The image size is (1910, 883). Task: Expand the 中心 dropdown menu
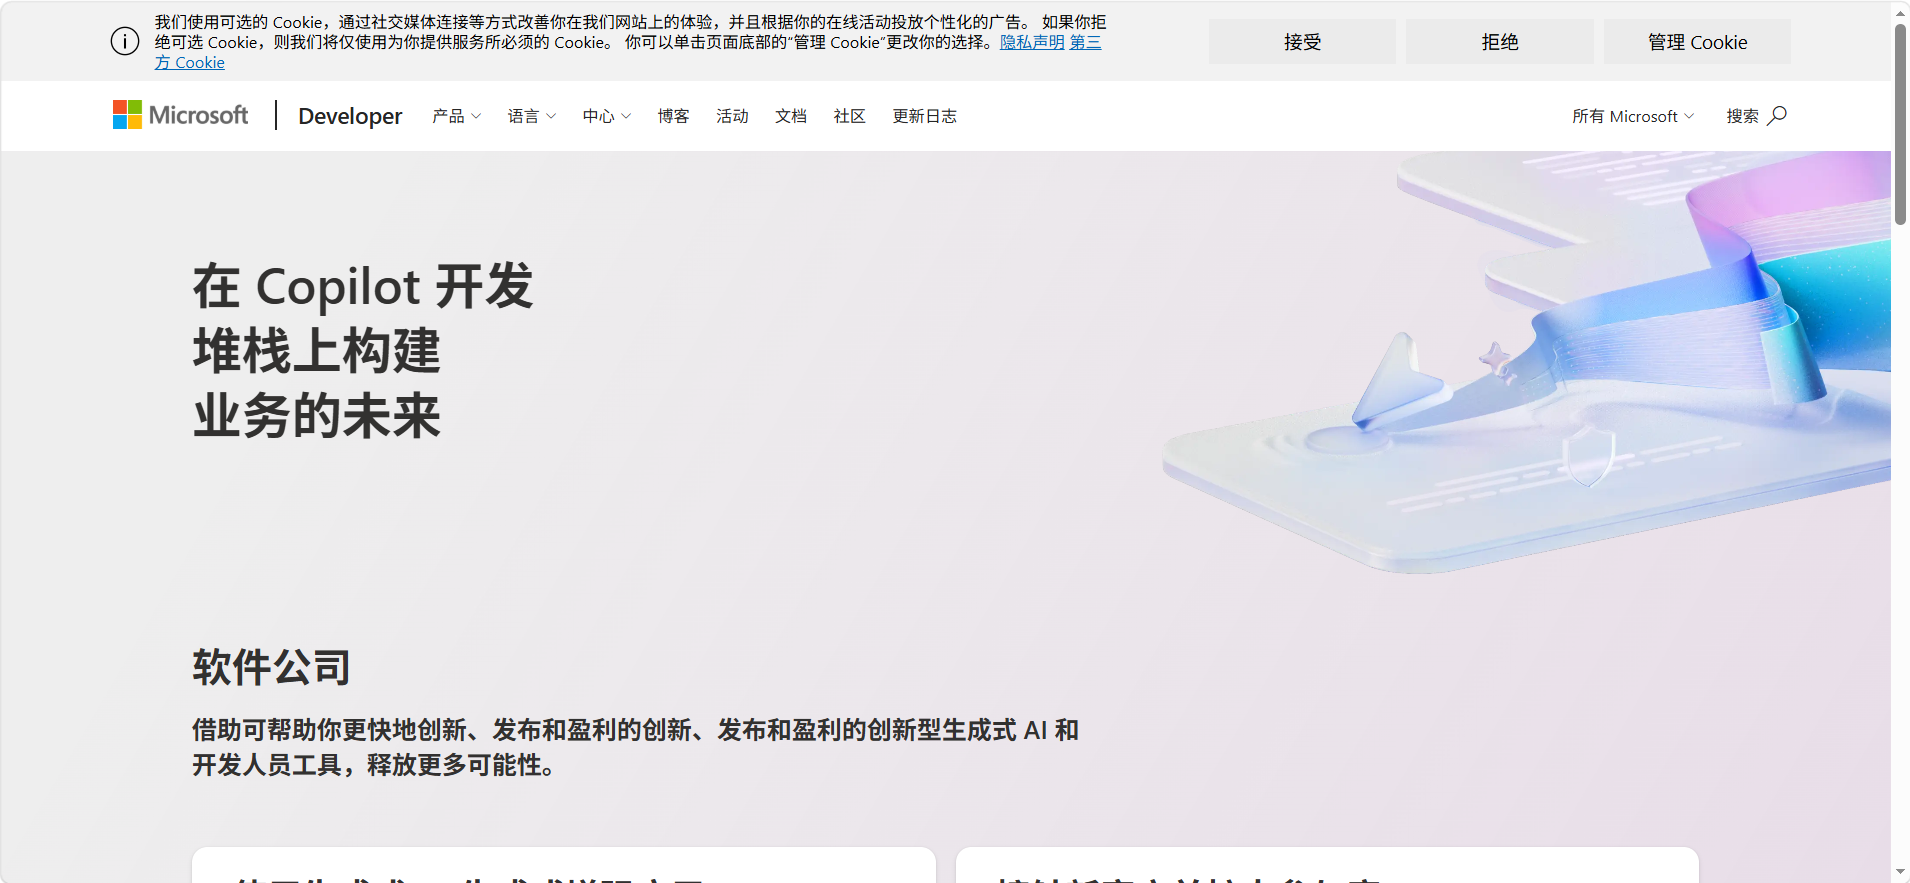click(606, 116)
